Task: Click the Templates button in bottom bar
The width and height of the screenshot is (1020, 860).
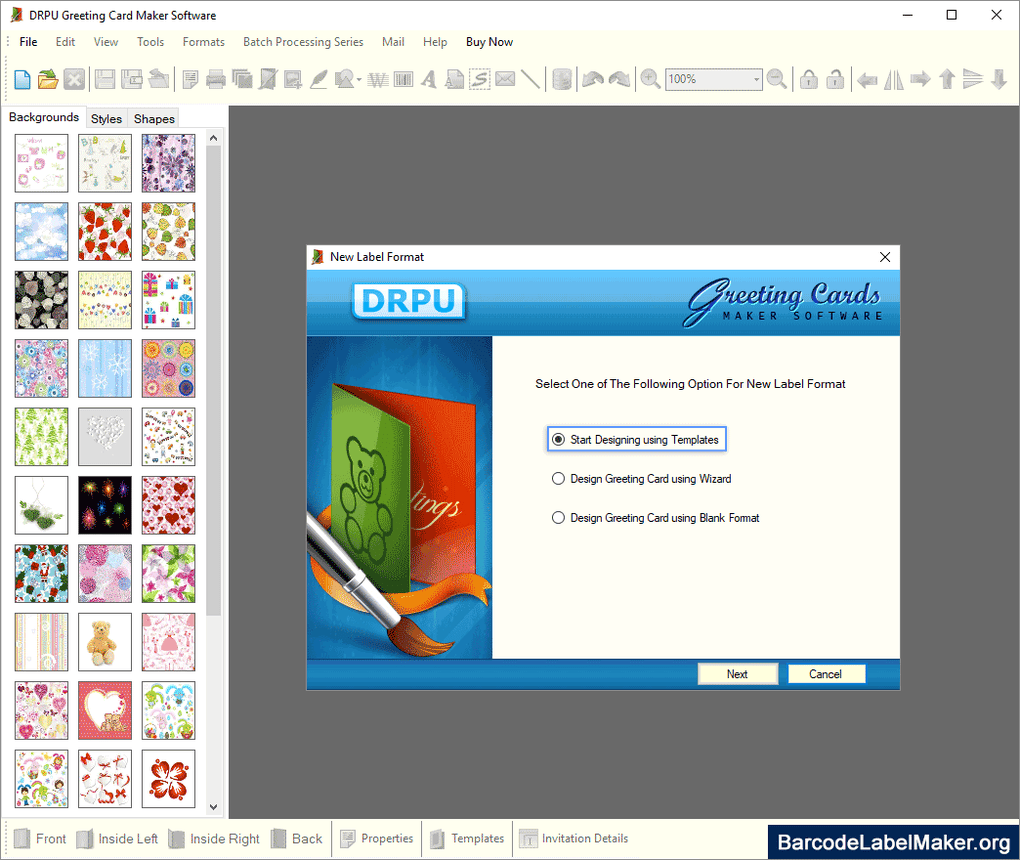Action: [466, 839]
